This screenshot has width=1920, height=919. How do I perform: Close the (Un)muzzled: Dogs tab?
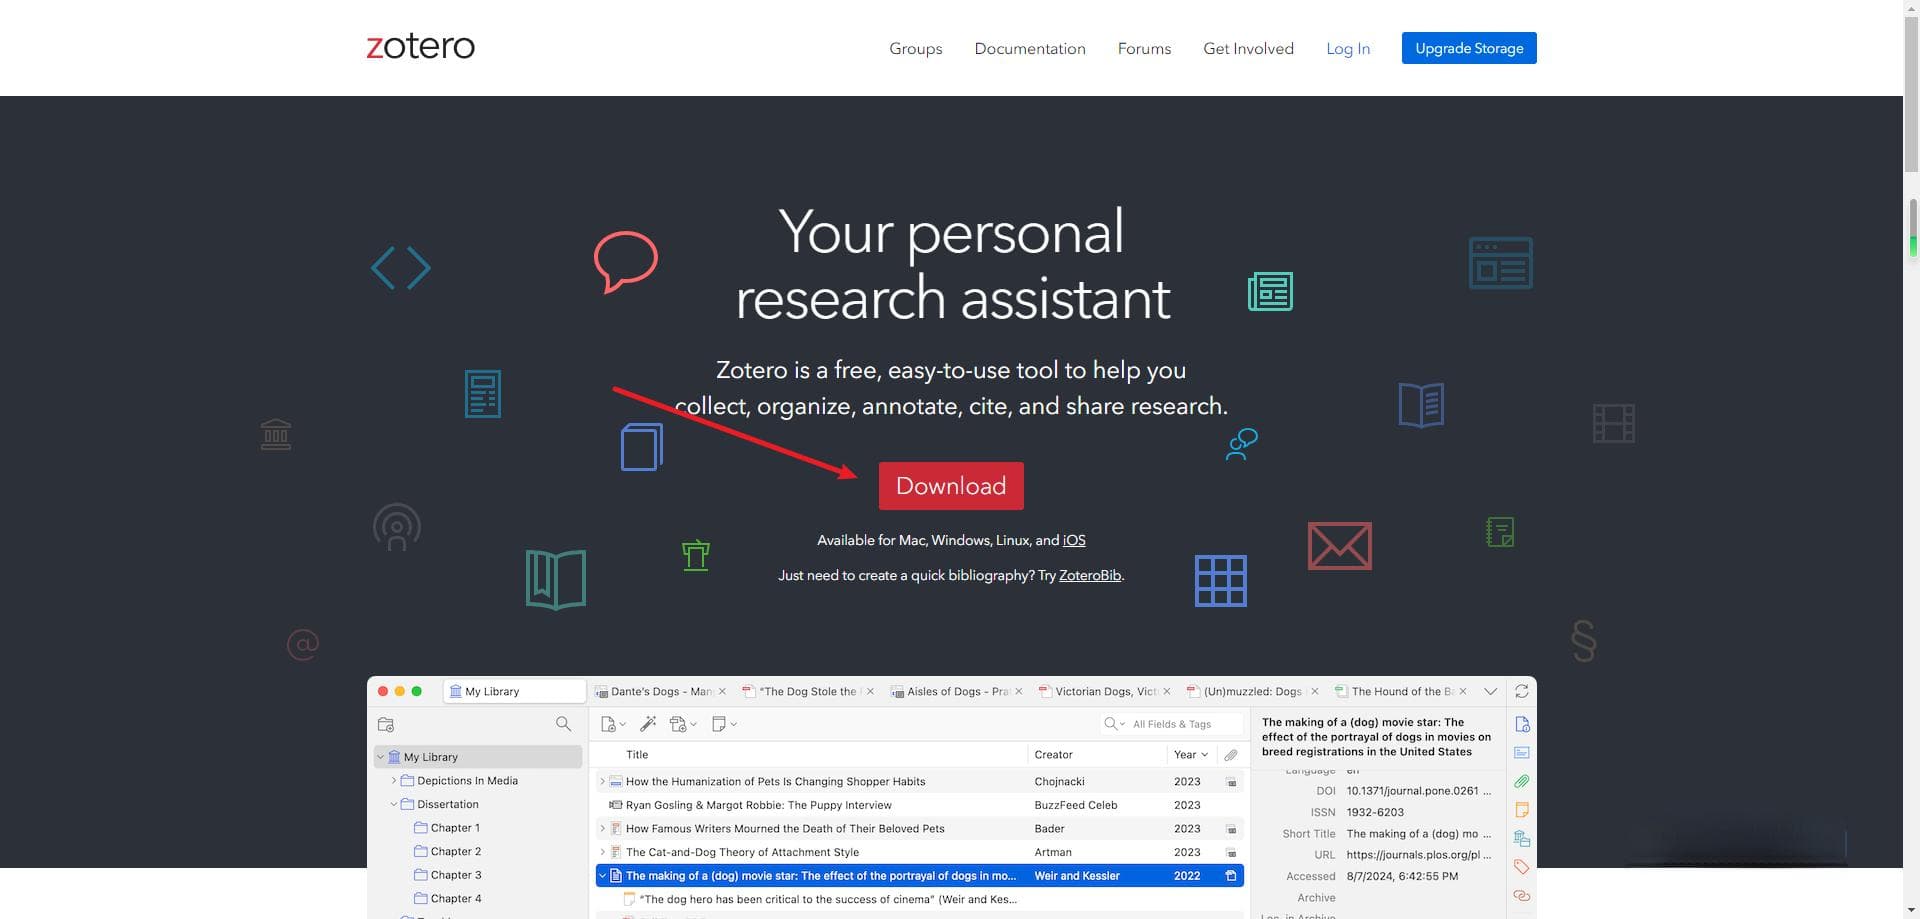coord(1315,691)
